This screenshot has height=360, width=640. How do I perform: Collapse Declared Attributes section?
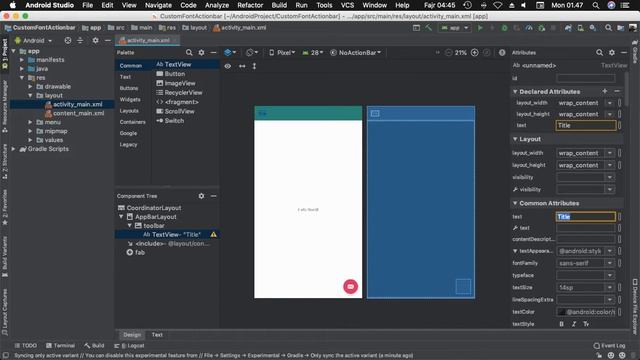pos(515,91)
